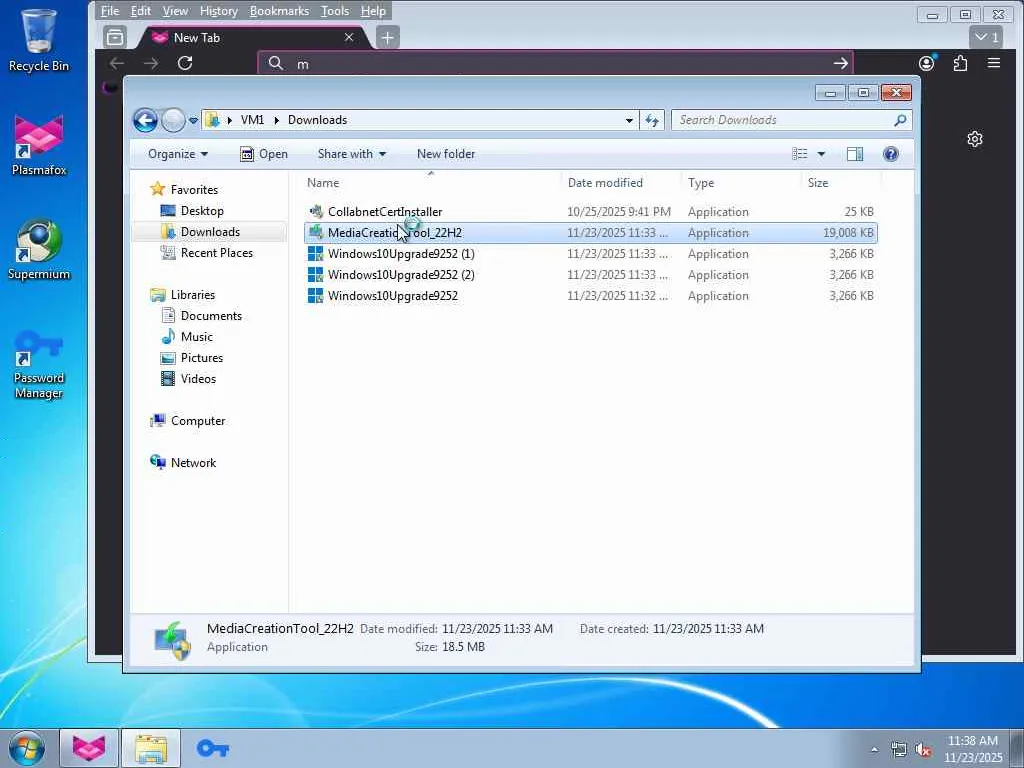The image size is (1024, 768).
Task: Click the taskbar clock
Action: click(x=973, y=749)
